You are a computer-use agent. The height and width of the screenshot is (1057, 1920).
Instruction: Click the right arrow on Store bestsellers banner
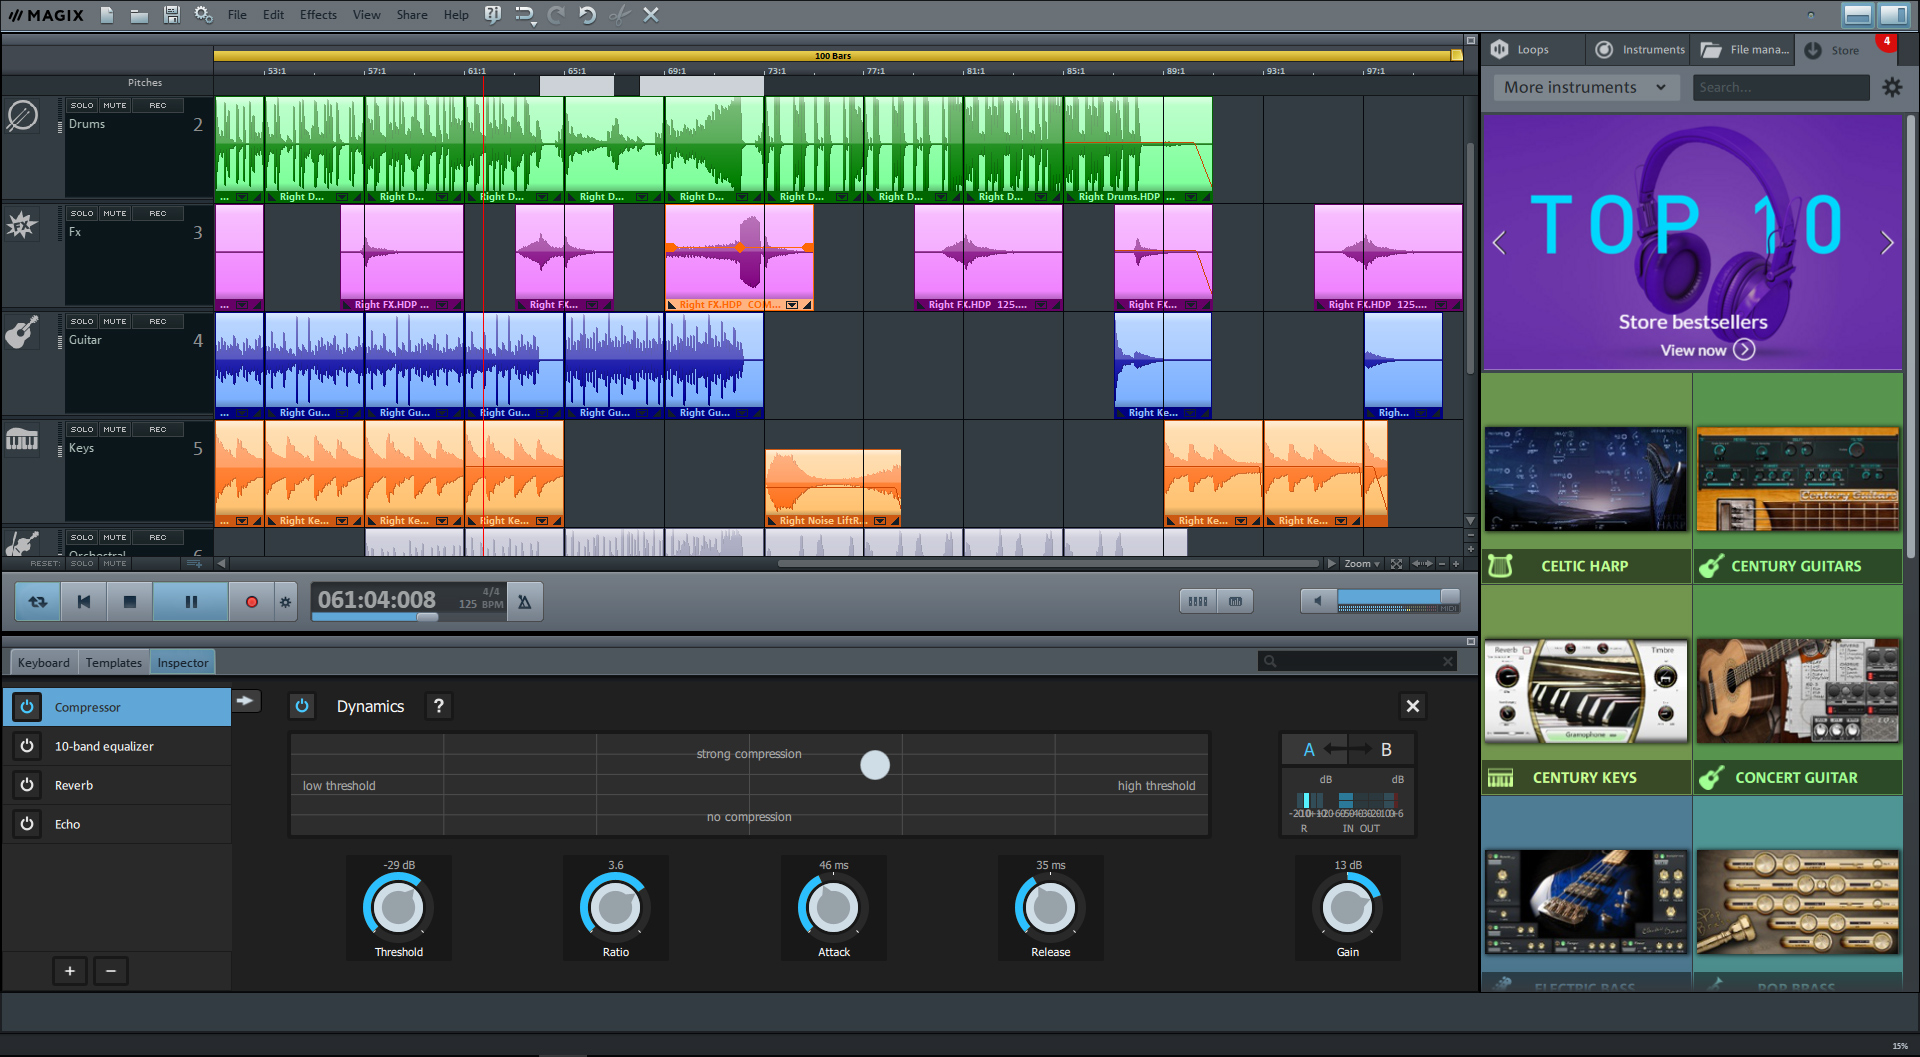point(1888,242)
